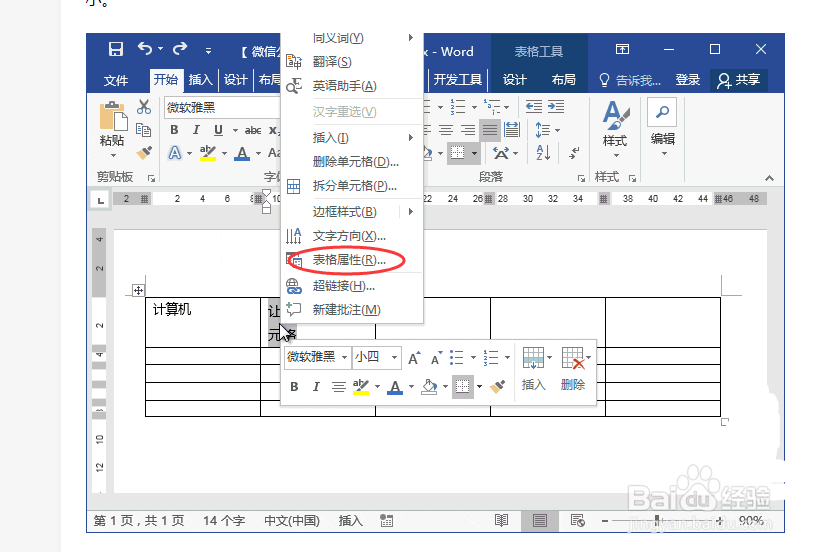818x552 pixels.
Task: Switch to the Insert (插入) tab
Action: click(x=200, y=80)
